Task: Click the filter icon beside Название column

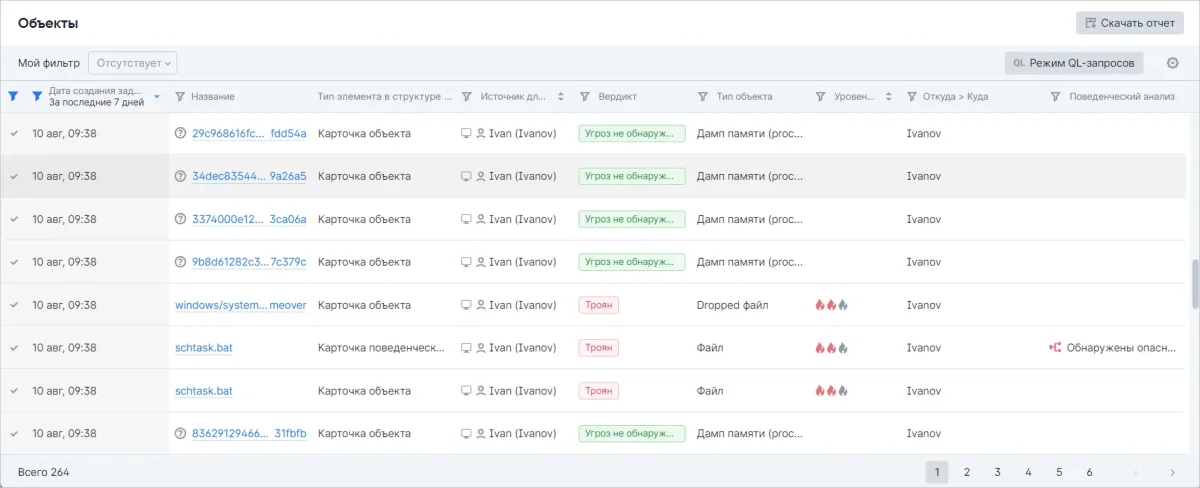Action: click(180, 97)
